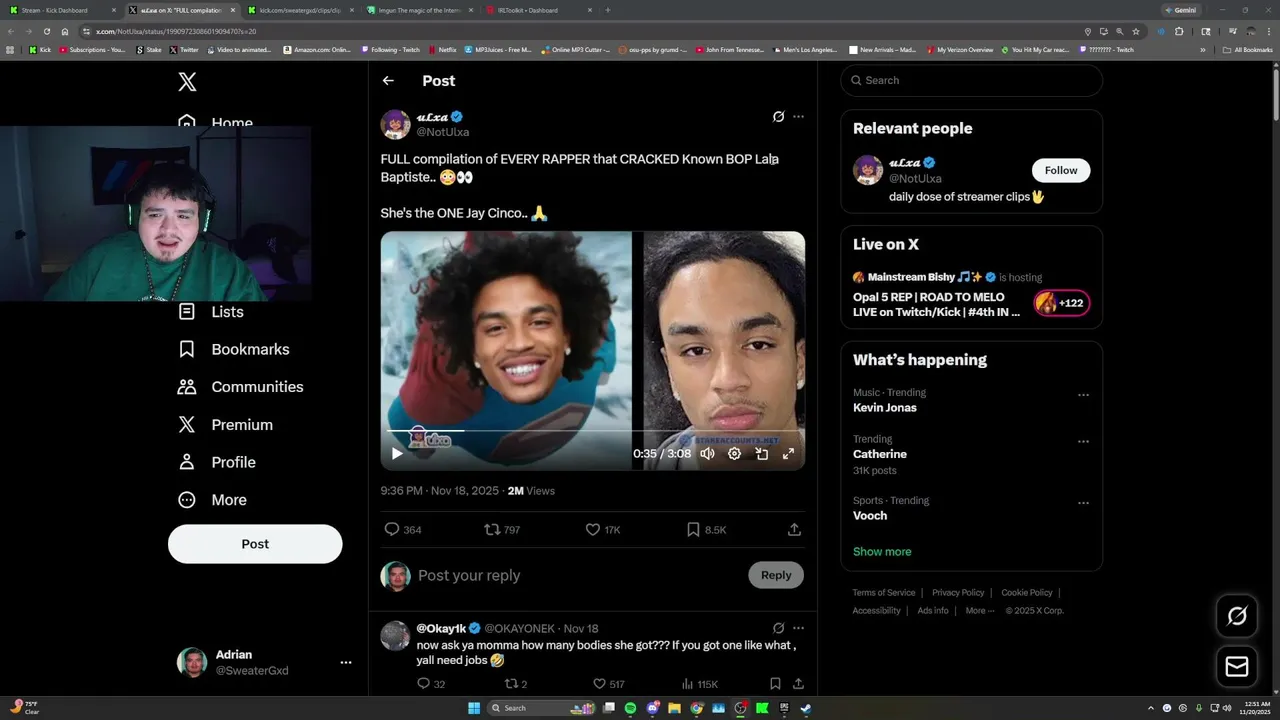This screenshot has height=720, width=1280.
Task: Open options for Catherine trend
Action: (x=1083, y=441)
